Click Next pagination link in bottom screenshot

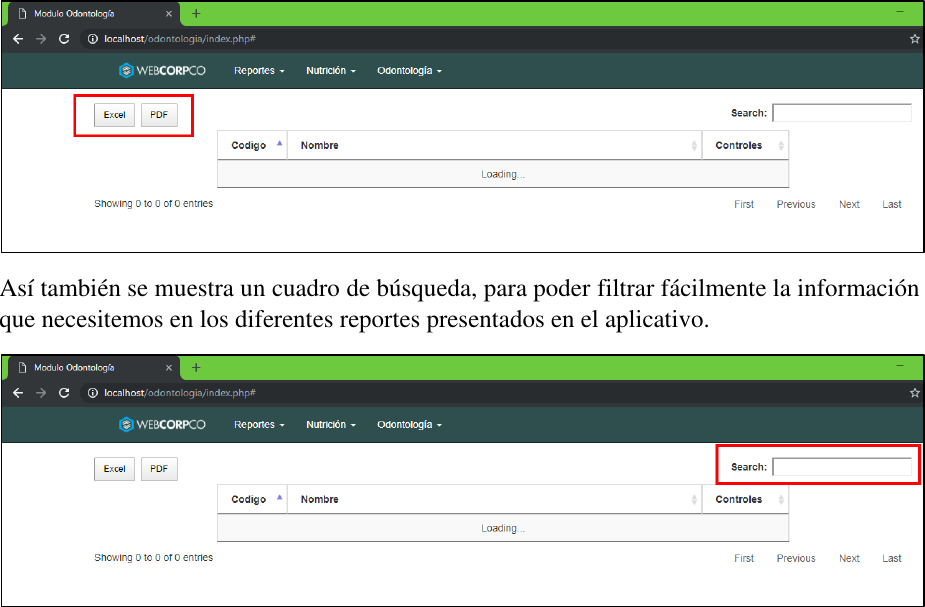point(849,558)
